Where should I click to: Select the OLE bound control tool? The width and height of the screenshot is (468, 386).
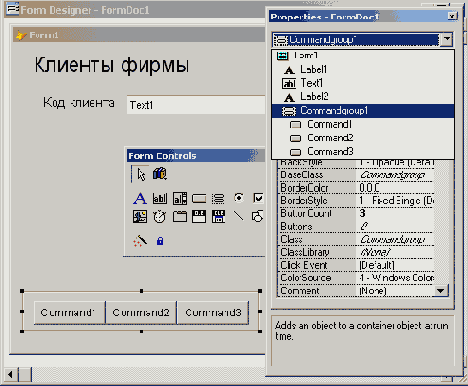[x=218, y=217]
